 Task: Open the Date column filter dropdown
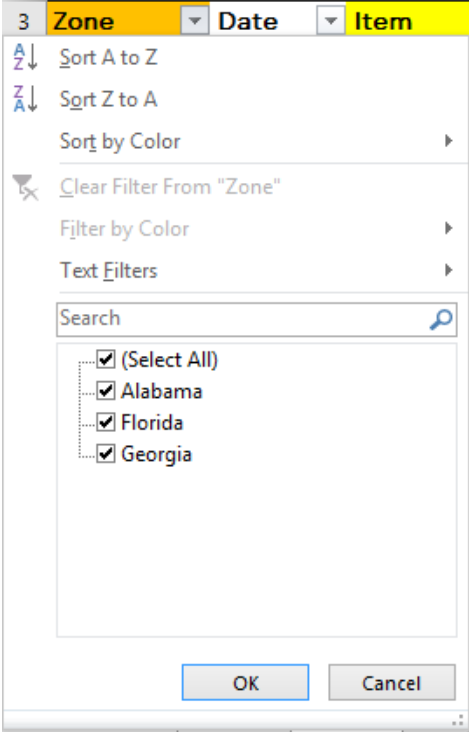click(x=330, y=21)
